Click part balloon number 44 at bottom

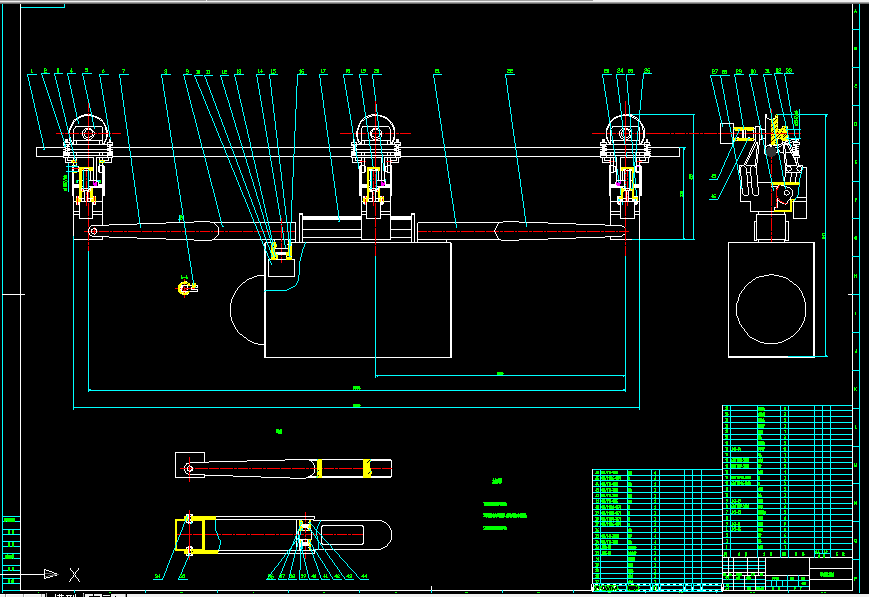[364, 576]
